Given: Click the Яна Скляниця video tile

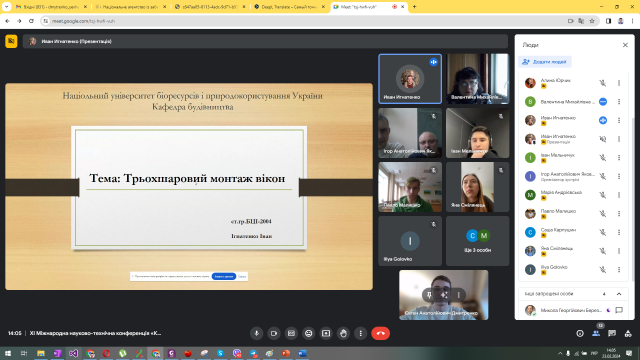Looking at the screenshot, I should click(478, 187).
